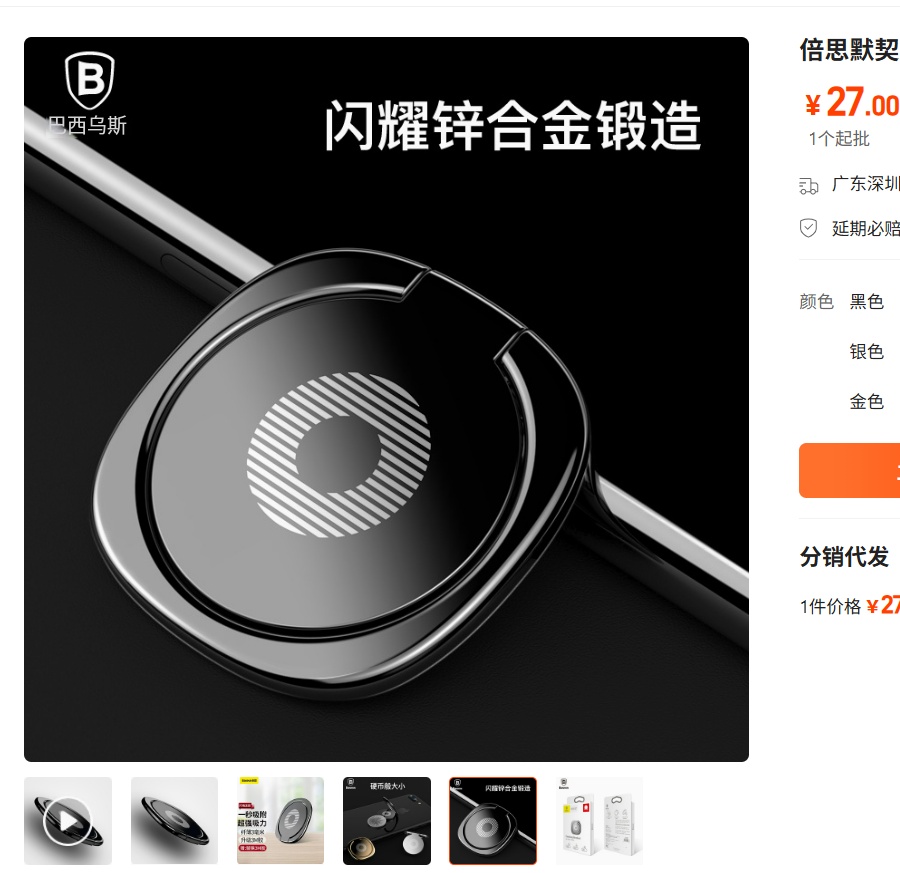Open the wooden desk ring thumbnail

click(281, 821)
